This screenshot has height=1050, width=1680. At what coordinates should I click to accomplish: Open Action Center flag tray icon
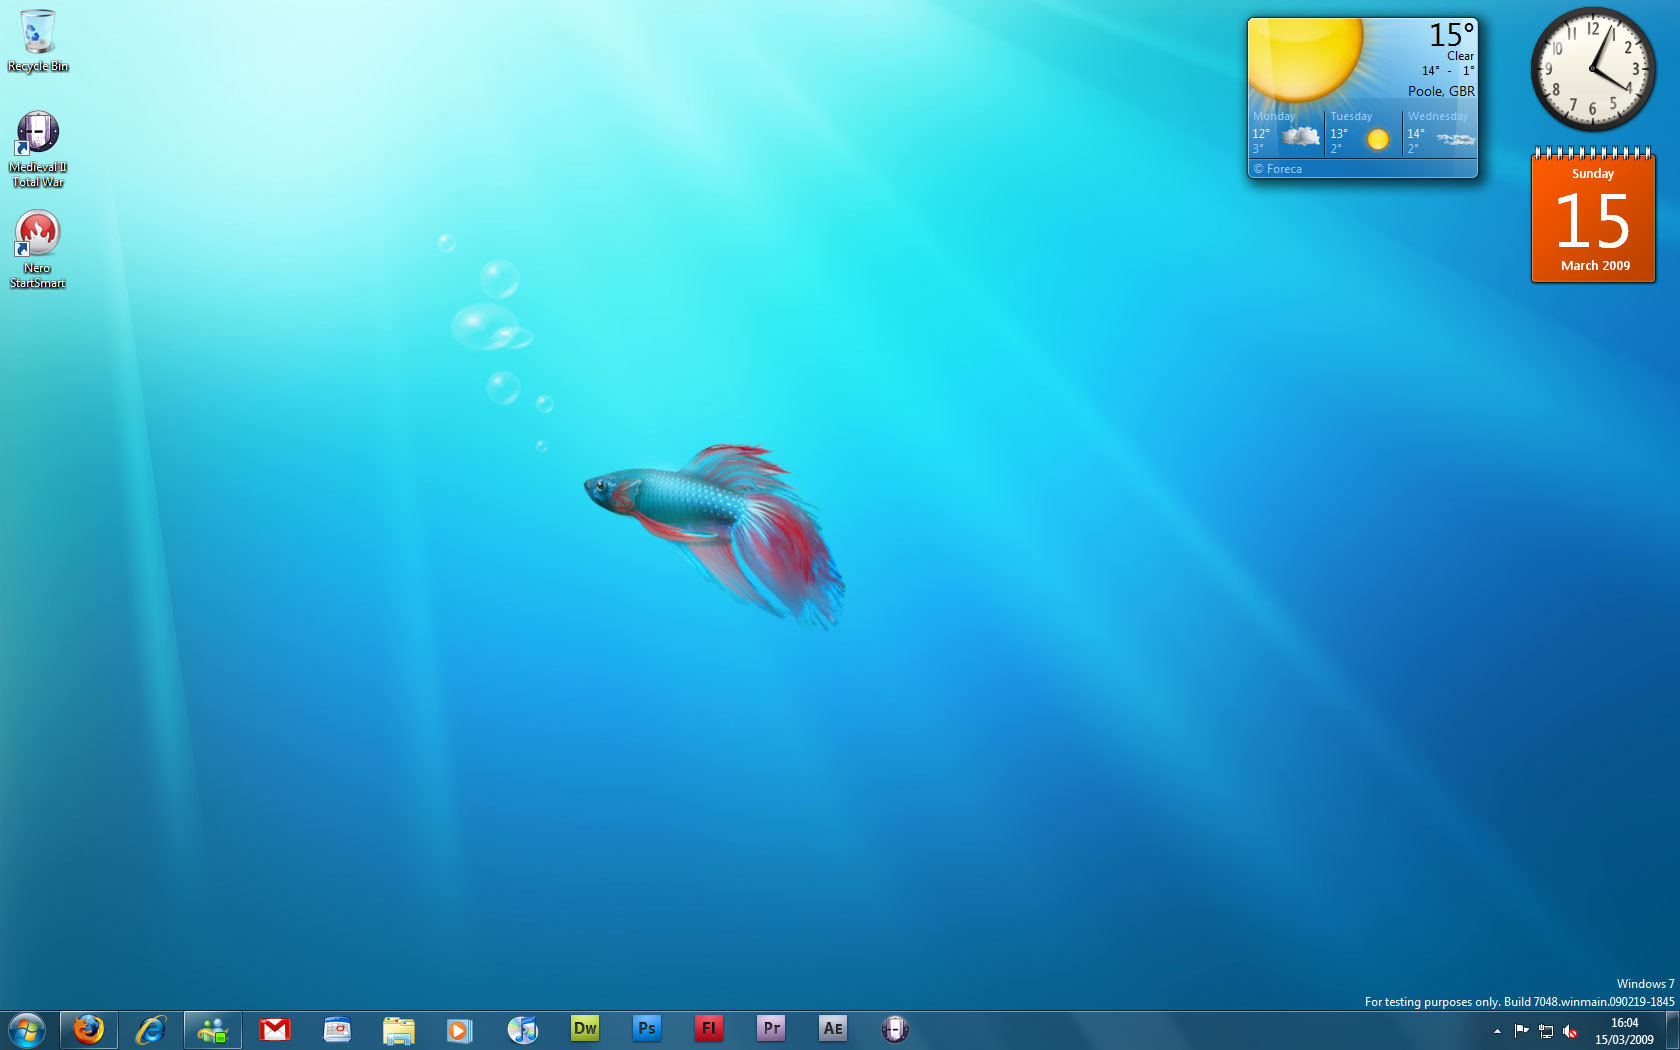point(1521,1031)
